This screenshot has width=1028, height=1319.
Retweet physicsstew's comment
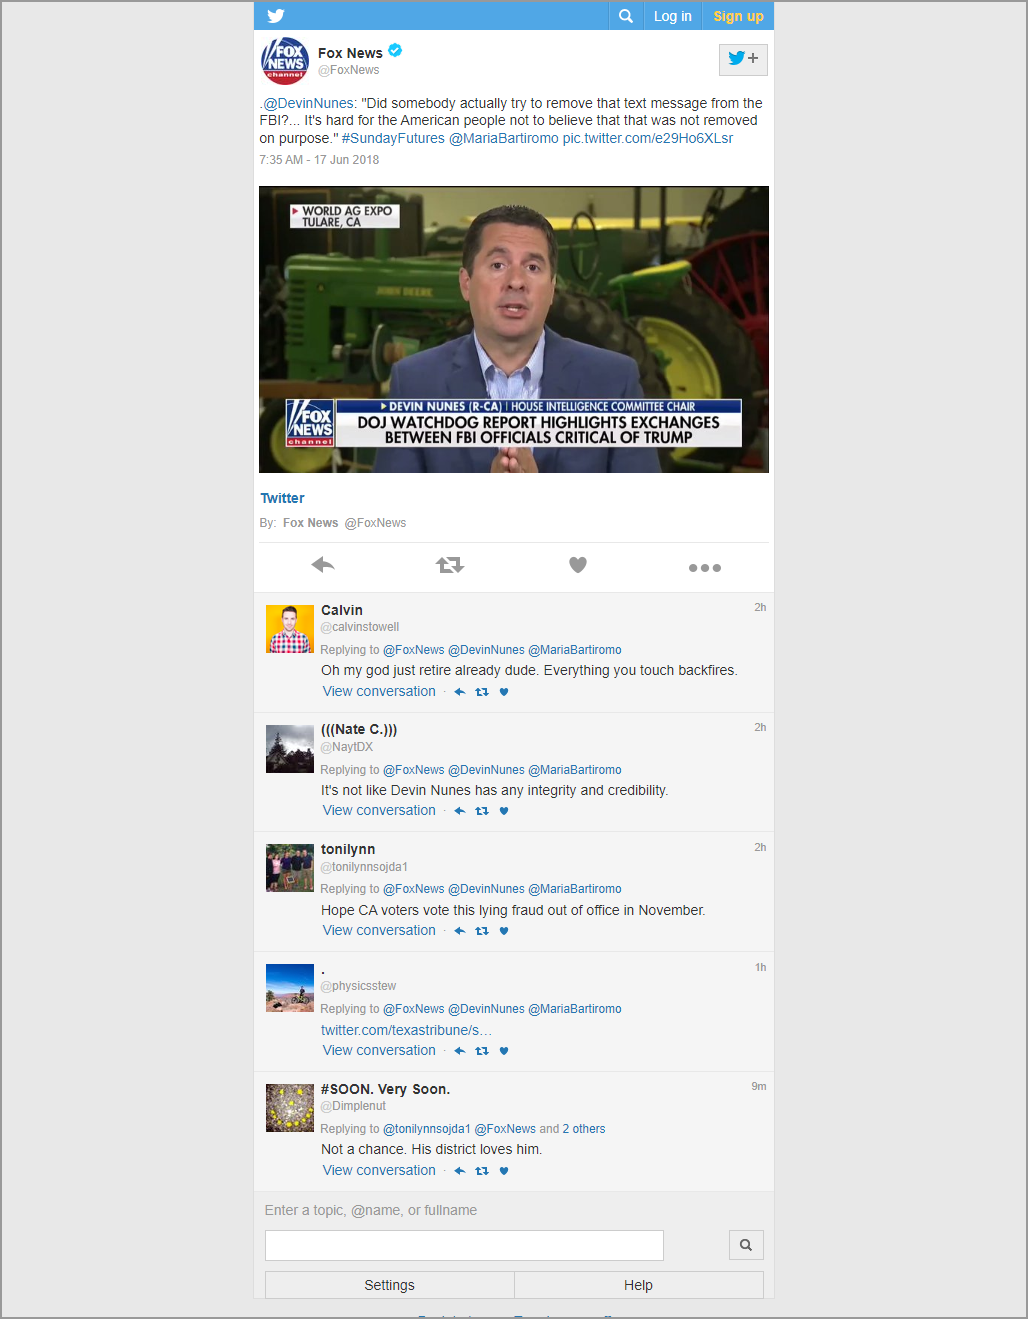coord(482,1051)
